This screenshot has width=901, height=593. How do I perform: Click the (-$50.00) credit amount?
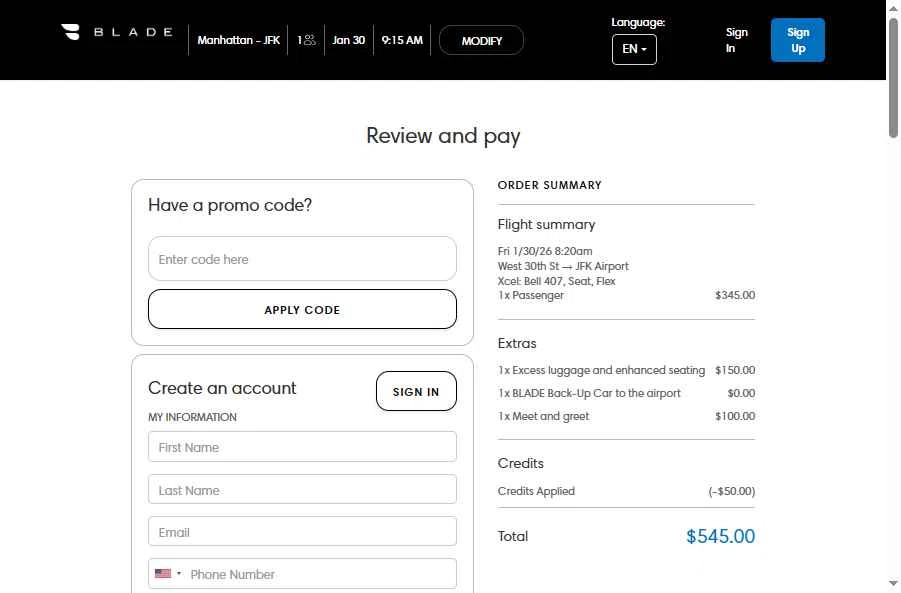click(x=731, y=491)
